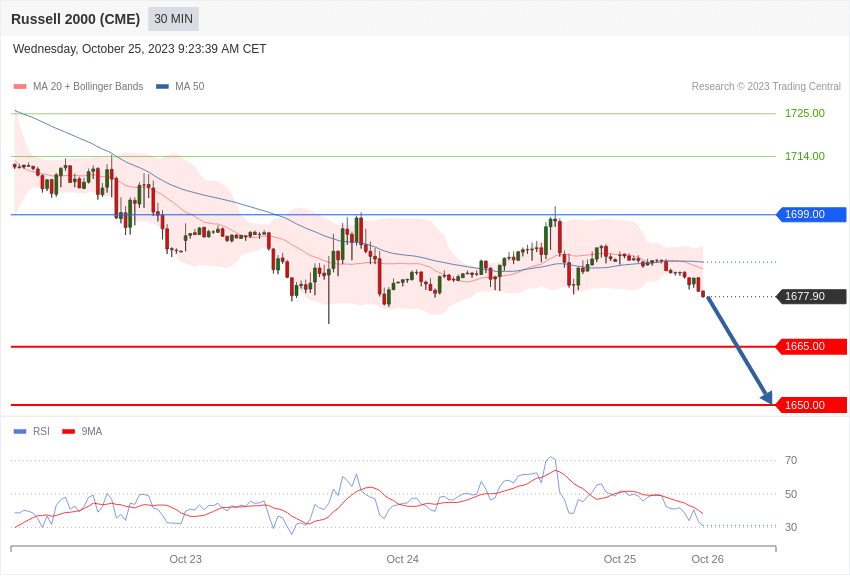Click the RSI 30 axis value
Screen dimensions: 850x576
coord(791,527)
